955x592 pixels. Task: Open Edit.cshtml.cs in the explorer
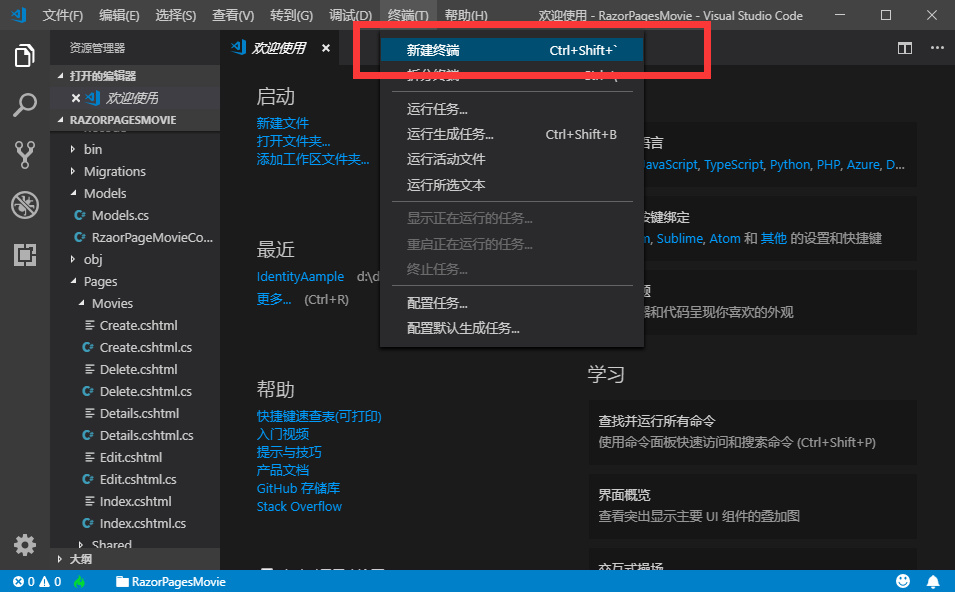(x=138, y=479)
